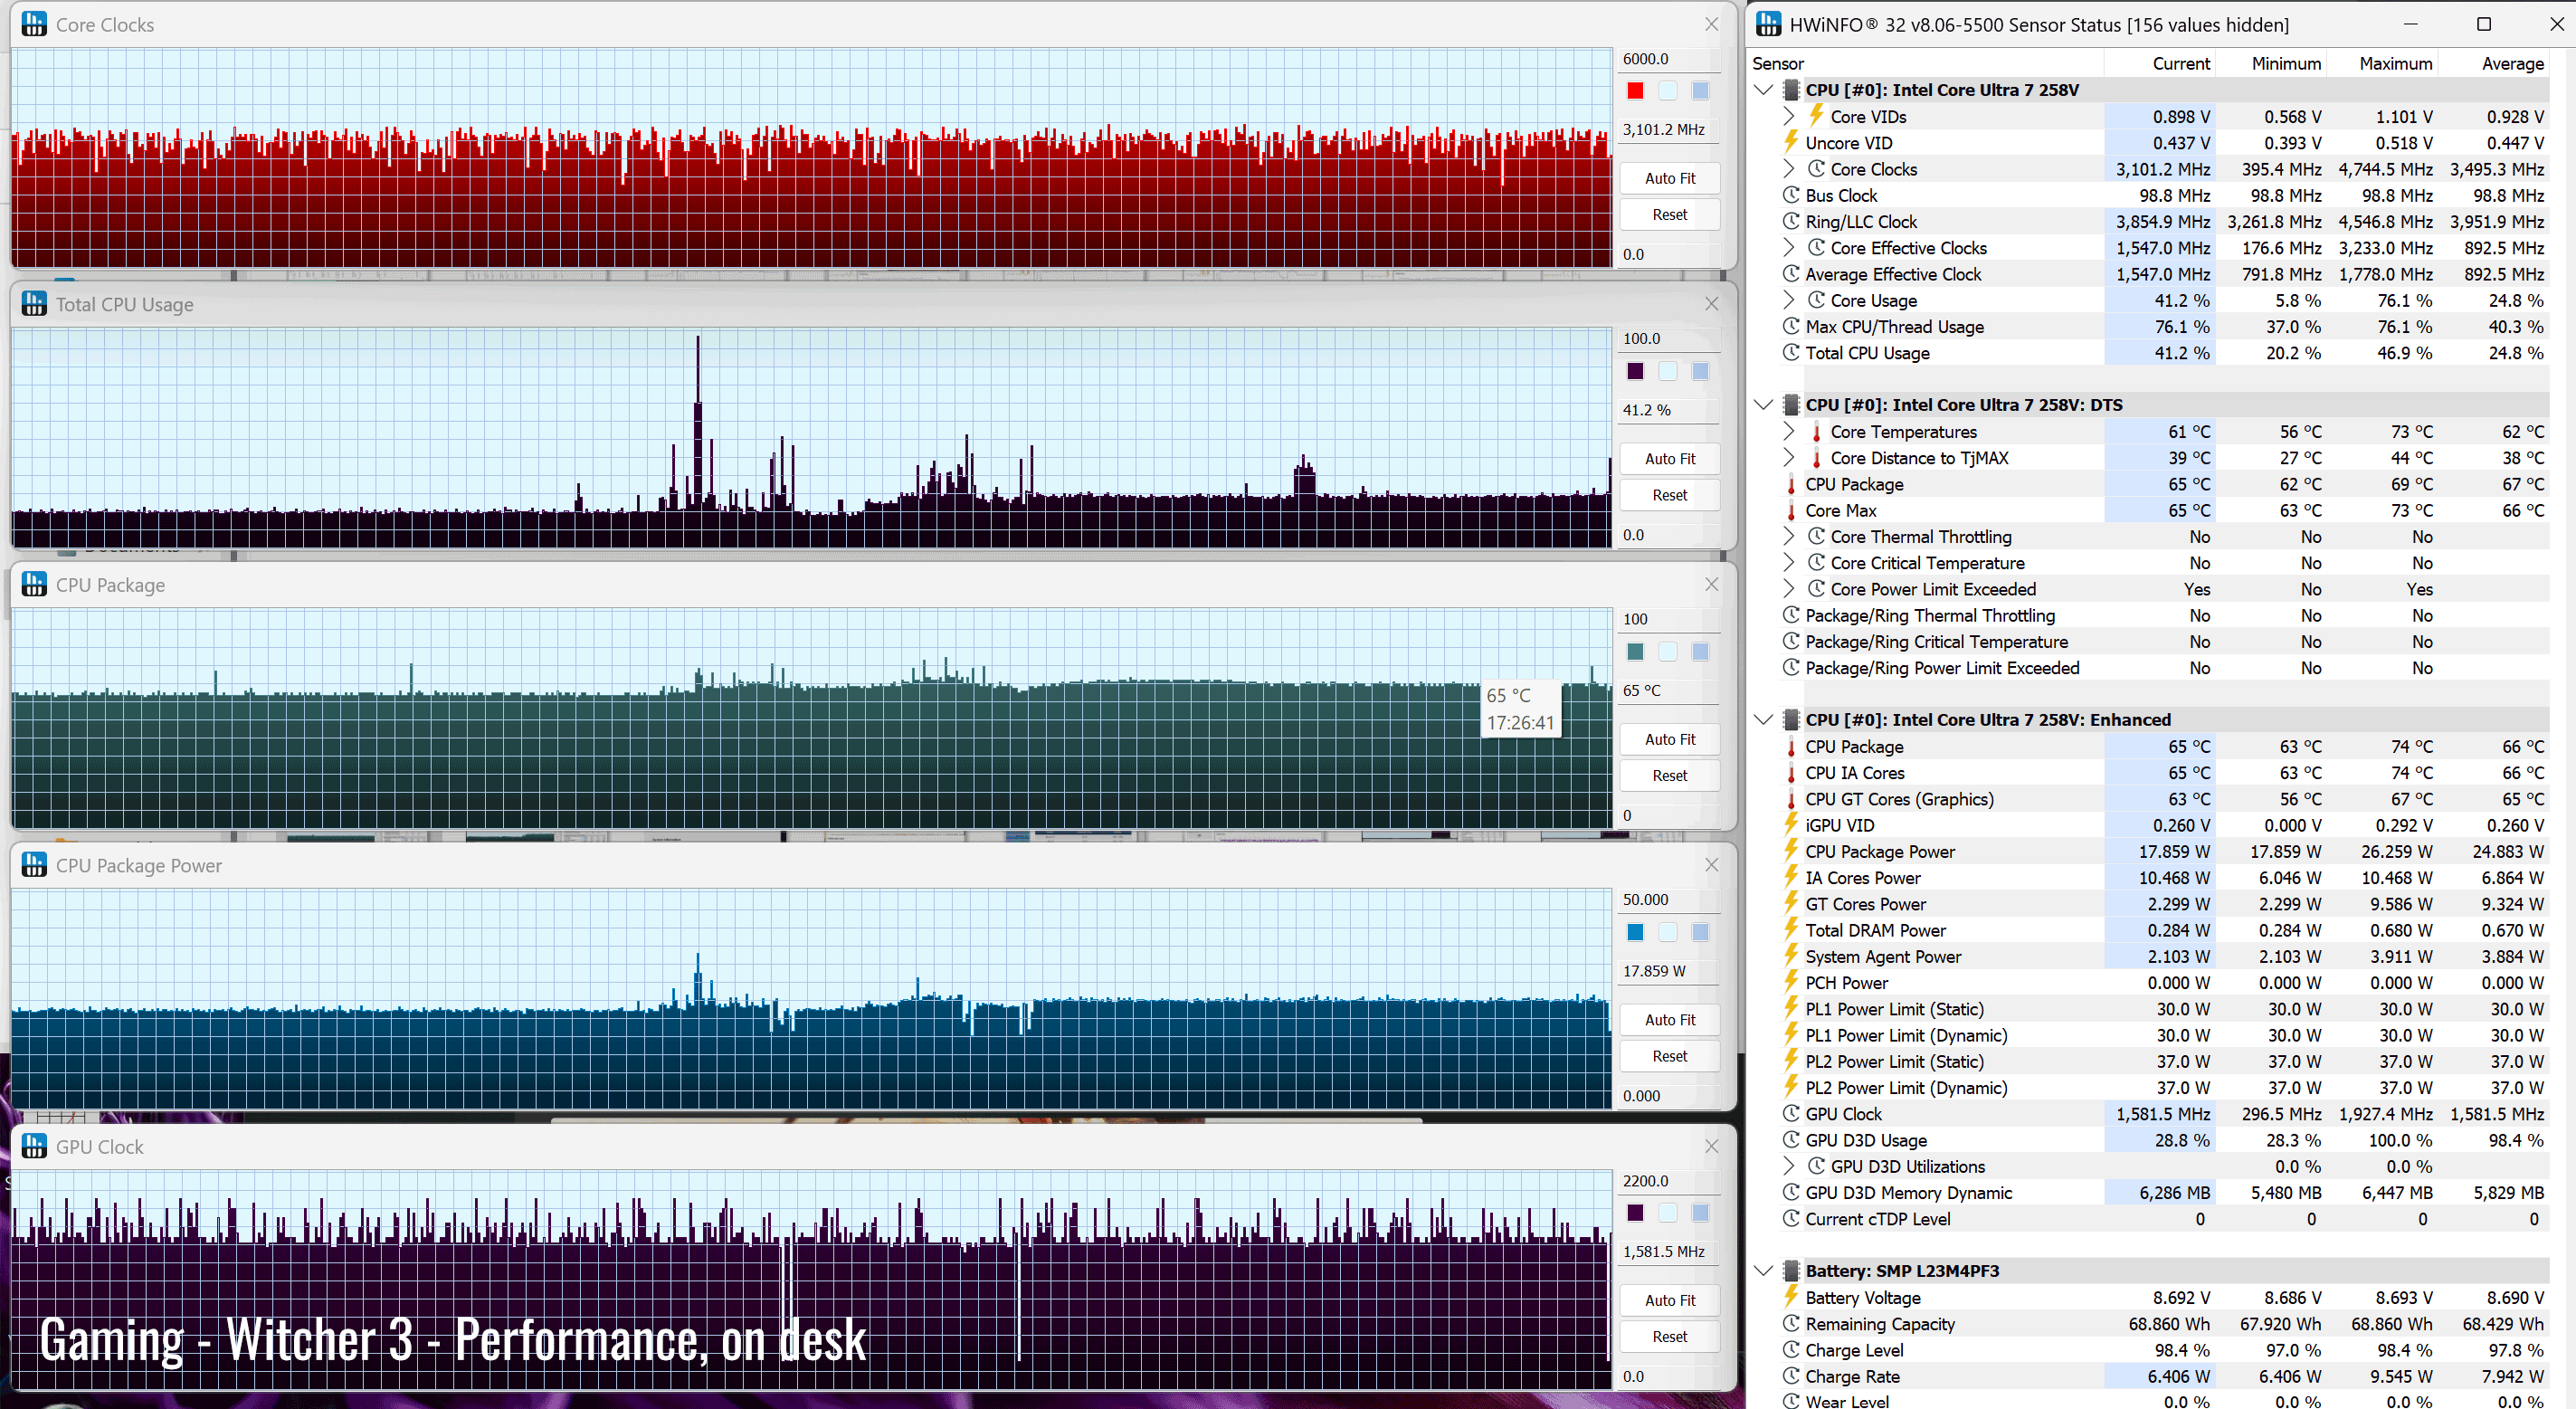Expand Core Critical Temperature row

[x=1789, y=562]
